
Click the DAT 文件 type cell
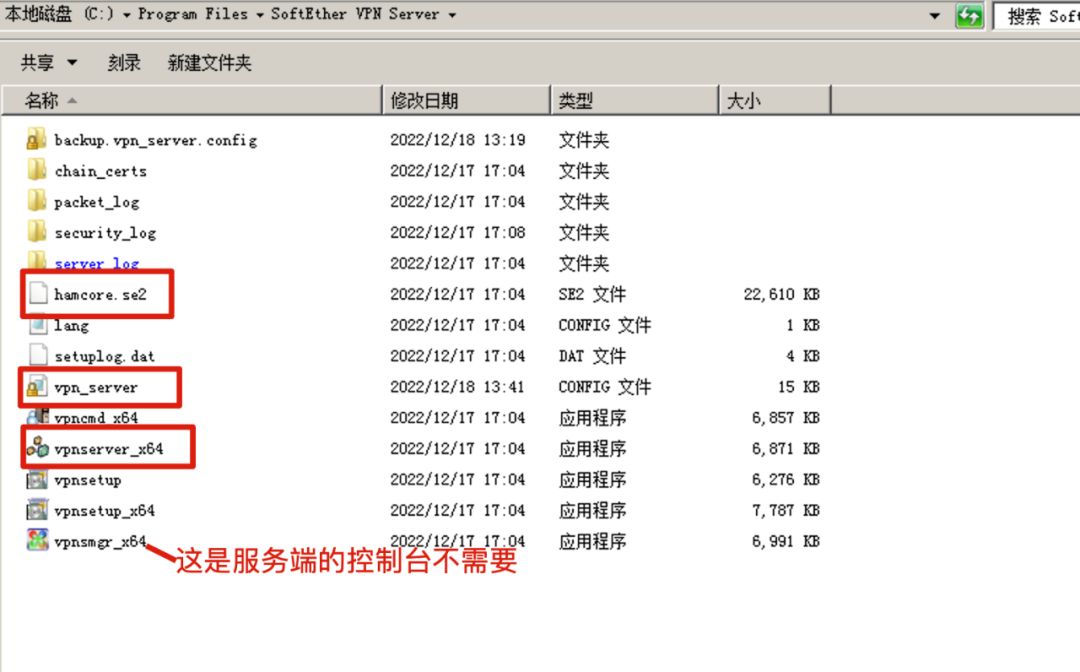[x=592, y=357]
